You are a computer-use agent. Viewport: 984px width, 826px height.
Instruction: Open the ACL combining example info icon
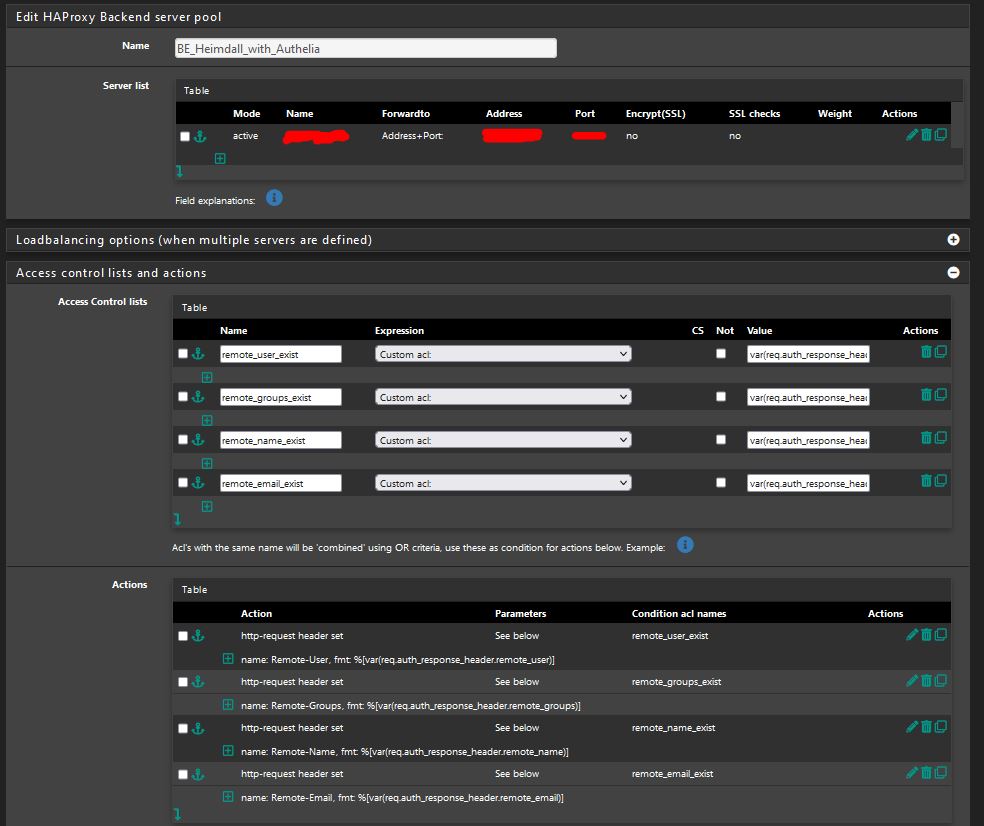tap(685, 546)
